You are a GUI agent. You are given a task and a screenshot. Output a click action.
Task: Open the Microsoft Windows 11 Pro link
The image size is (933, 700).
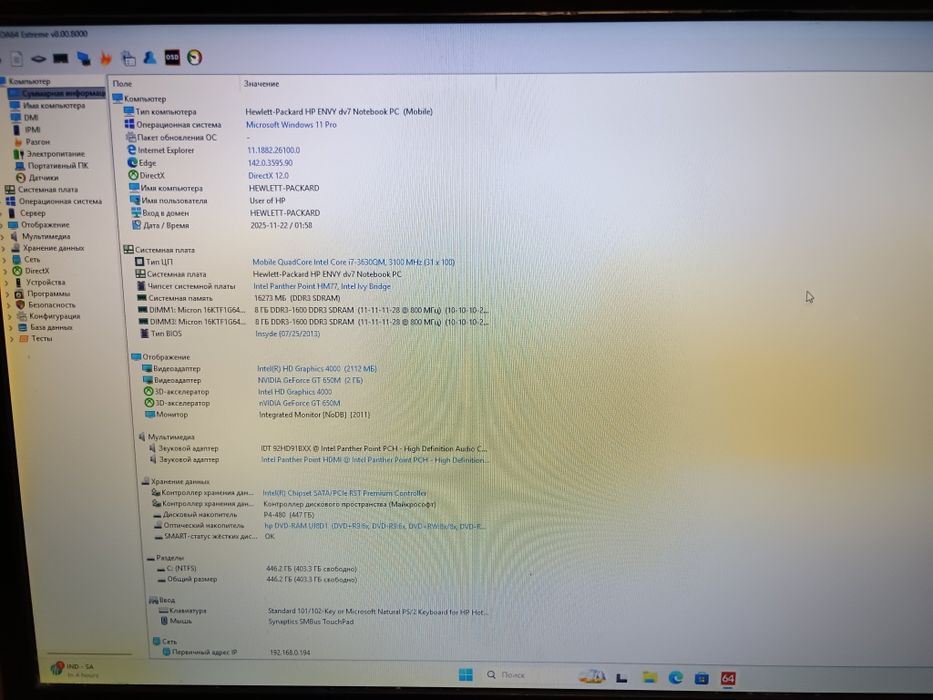tap(291, 124)
